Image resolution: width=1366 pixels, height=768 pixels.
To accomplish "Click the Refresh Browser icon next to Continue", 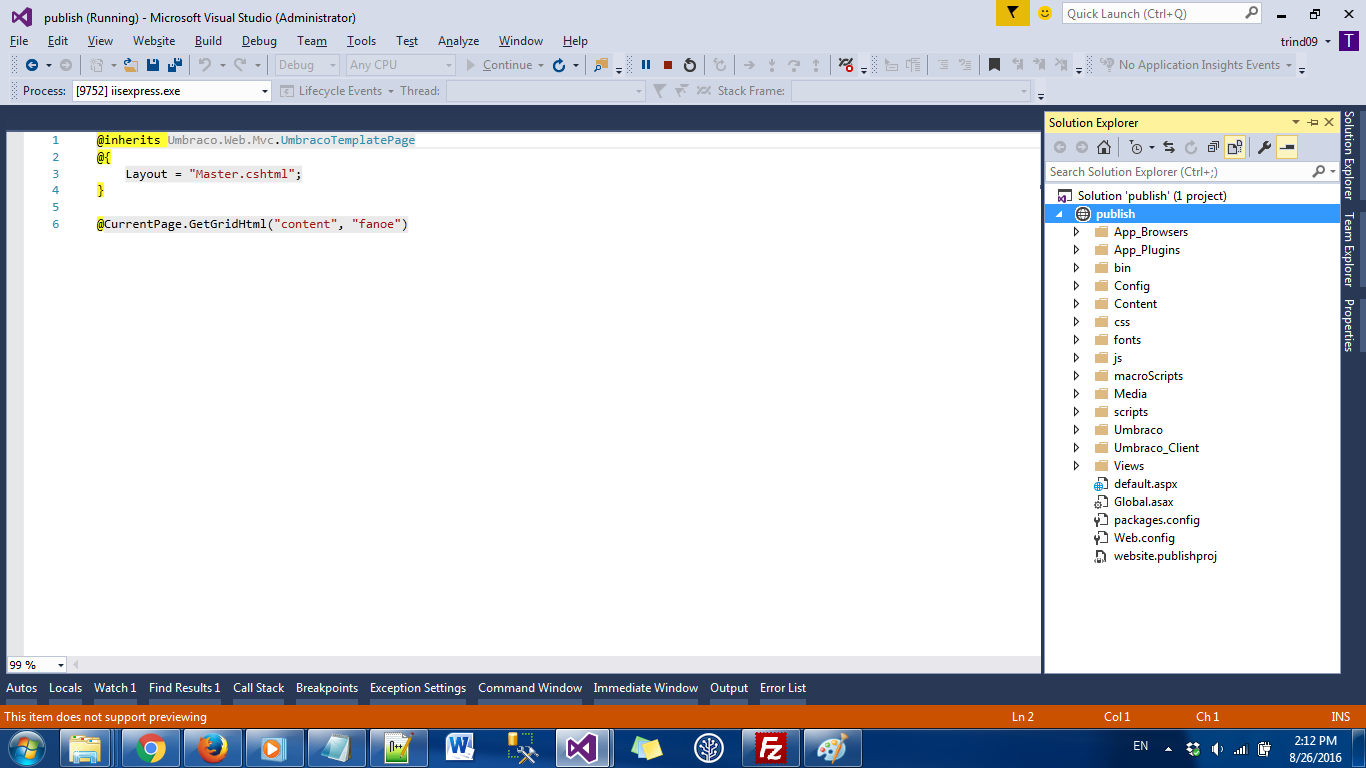I will 559,65.
